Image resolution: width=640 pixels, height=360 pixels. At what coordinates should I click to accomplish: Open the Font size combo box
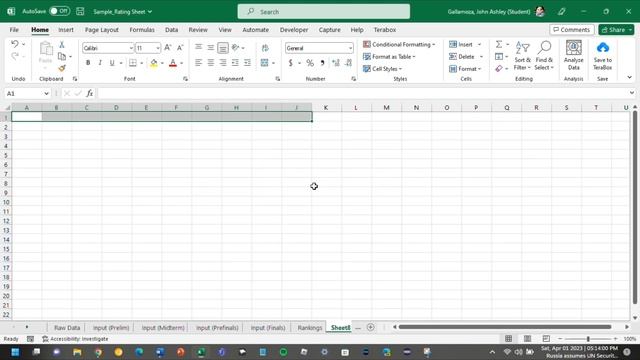(148, 48)
